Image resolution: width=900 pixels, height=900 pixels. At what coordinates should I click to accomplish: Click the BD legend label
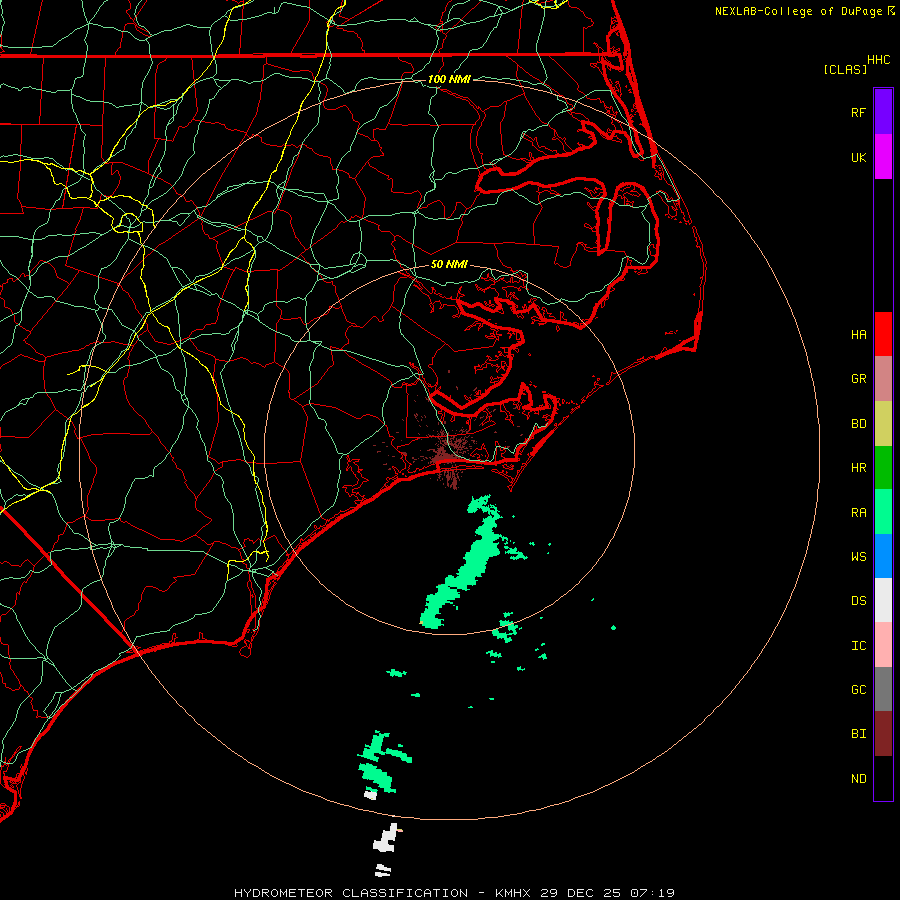tap(859, 424)
